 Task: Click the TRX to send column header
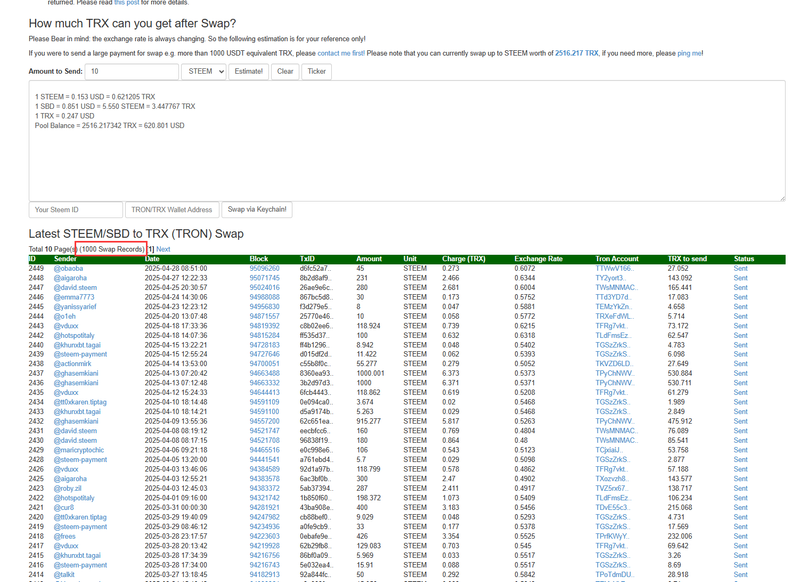pyautogui.click(x=687, y=259)
